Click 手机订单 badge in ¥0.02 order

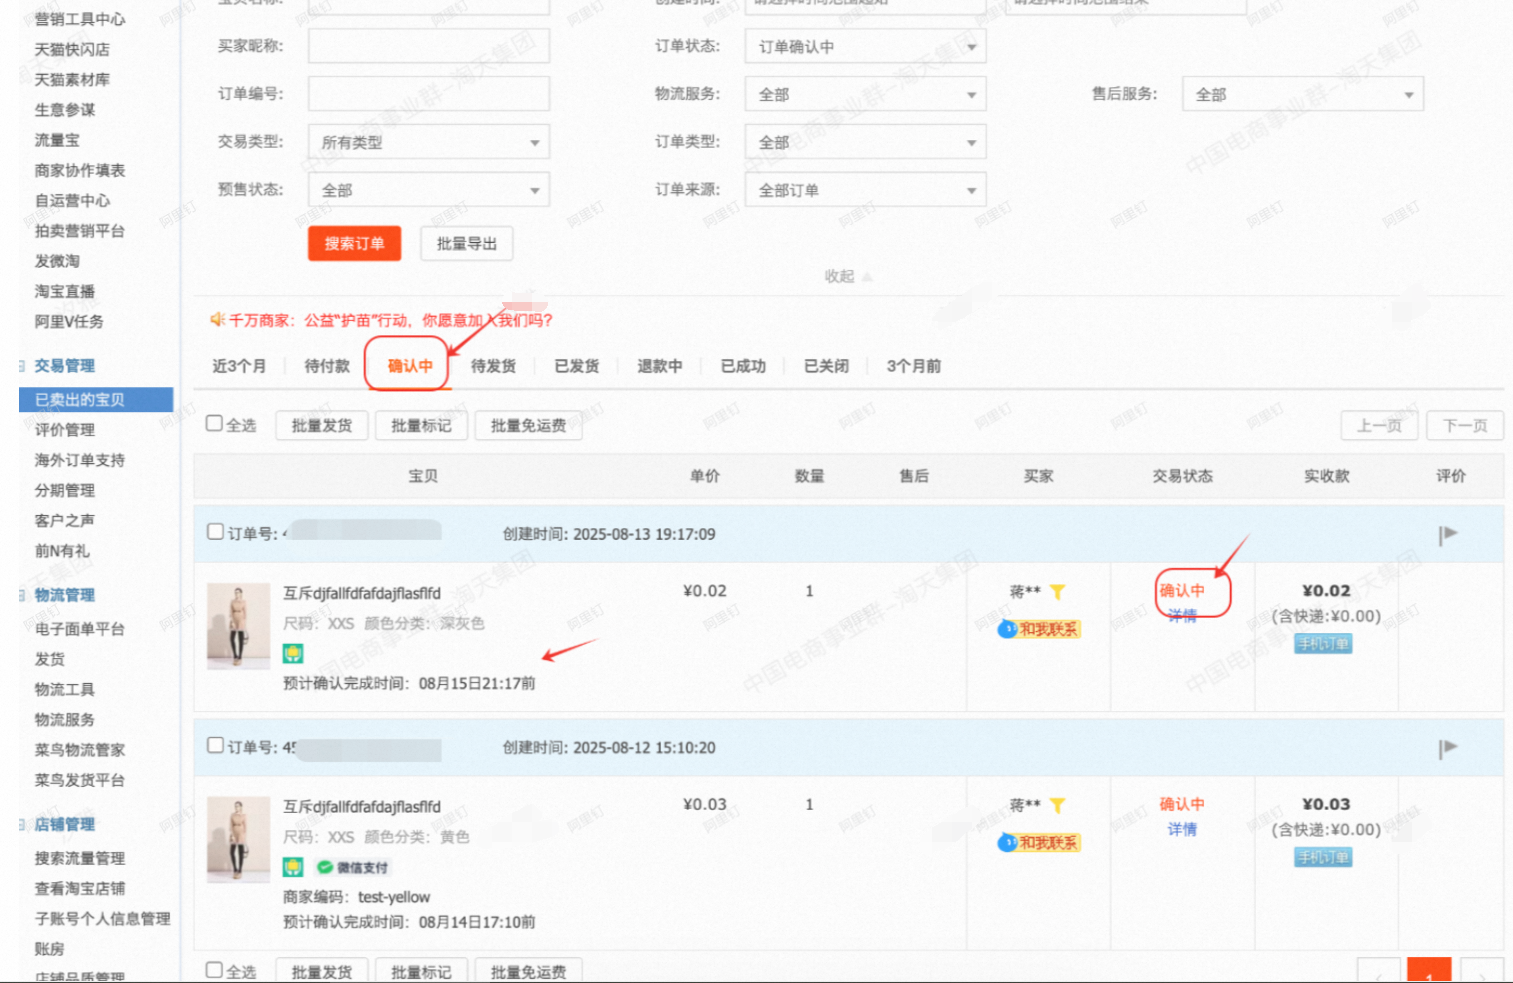tap(1323, 644)
